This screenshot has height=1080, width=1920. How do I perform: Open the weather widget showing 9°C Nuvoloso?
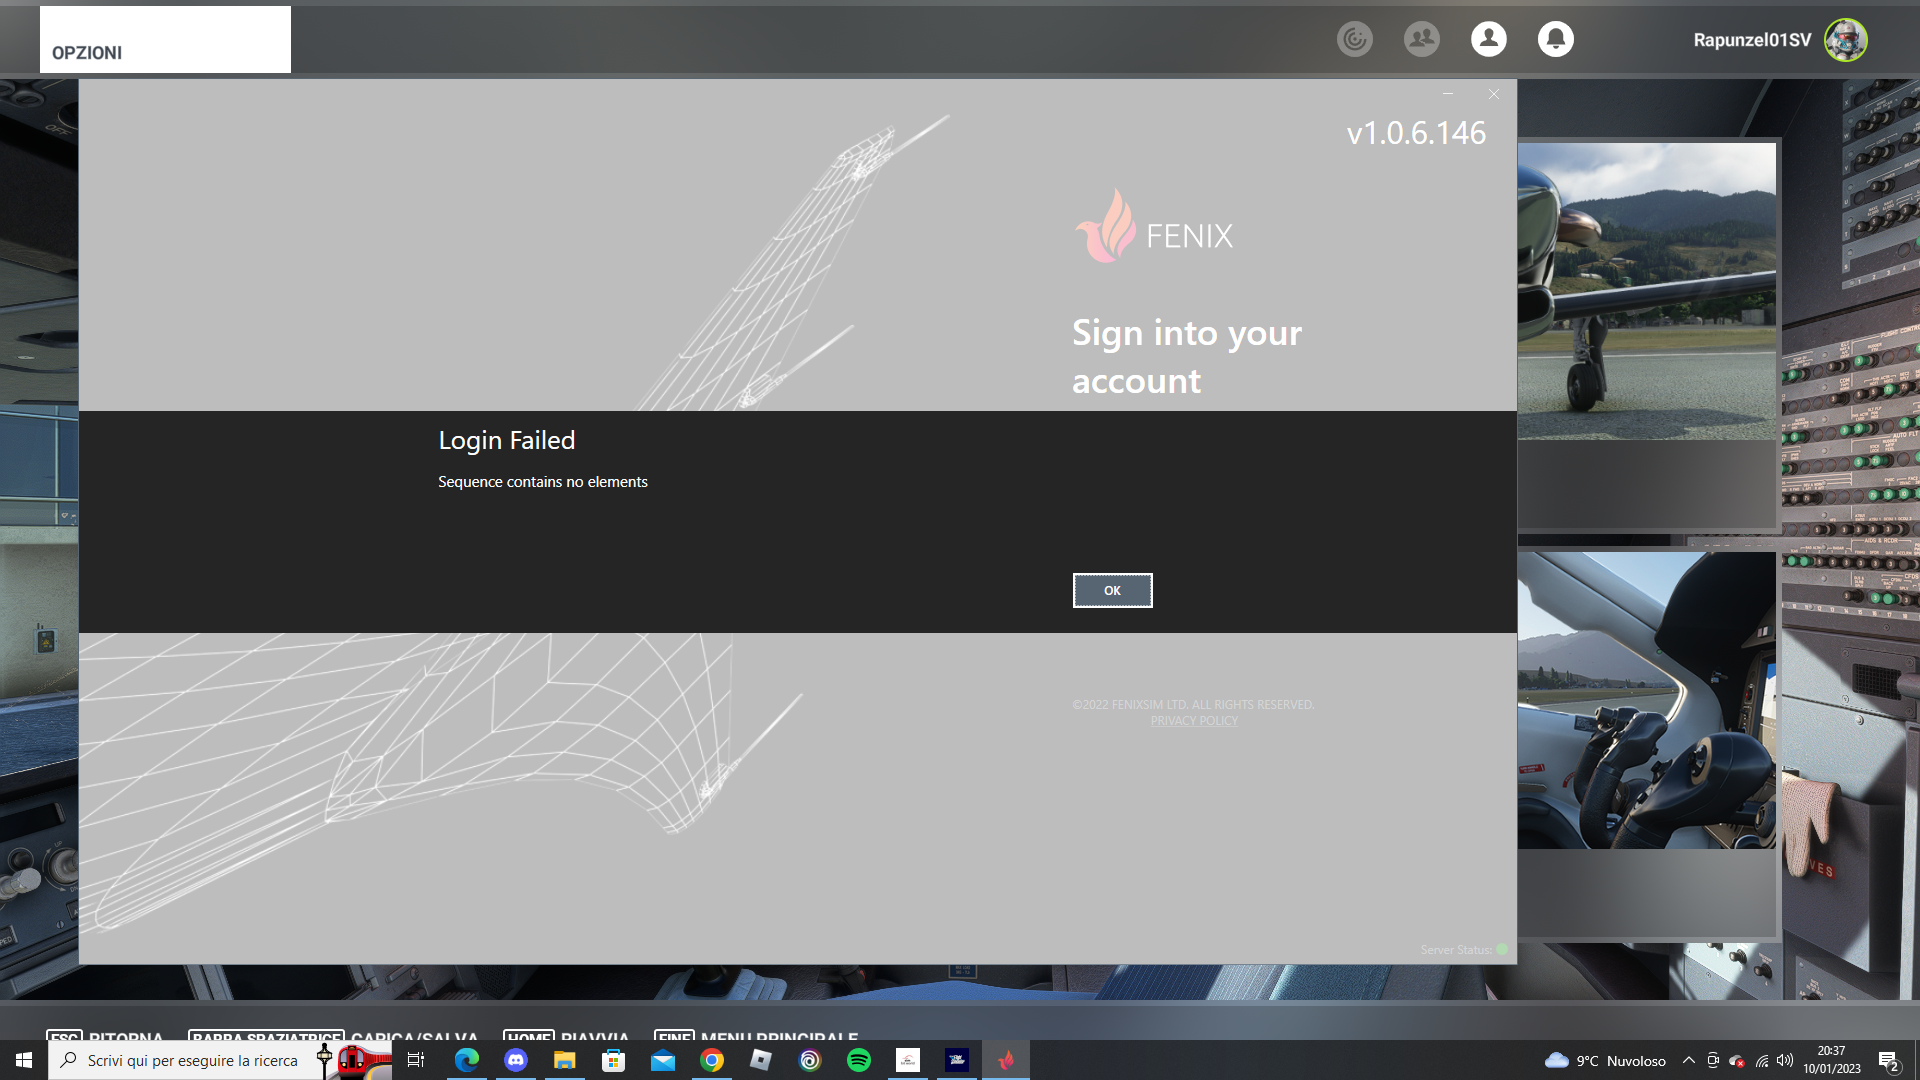pyautogui.click(x=1606, y=1060)
